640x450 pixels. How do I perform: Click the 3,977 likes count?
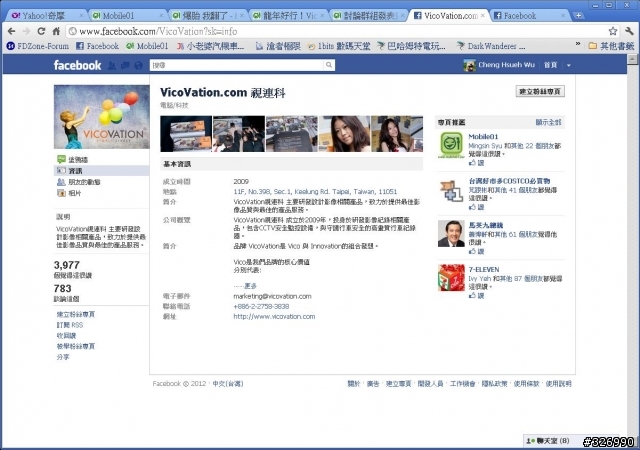pos(67,265)
